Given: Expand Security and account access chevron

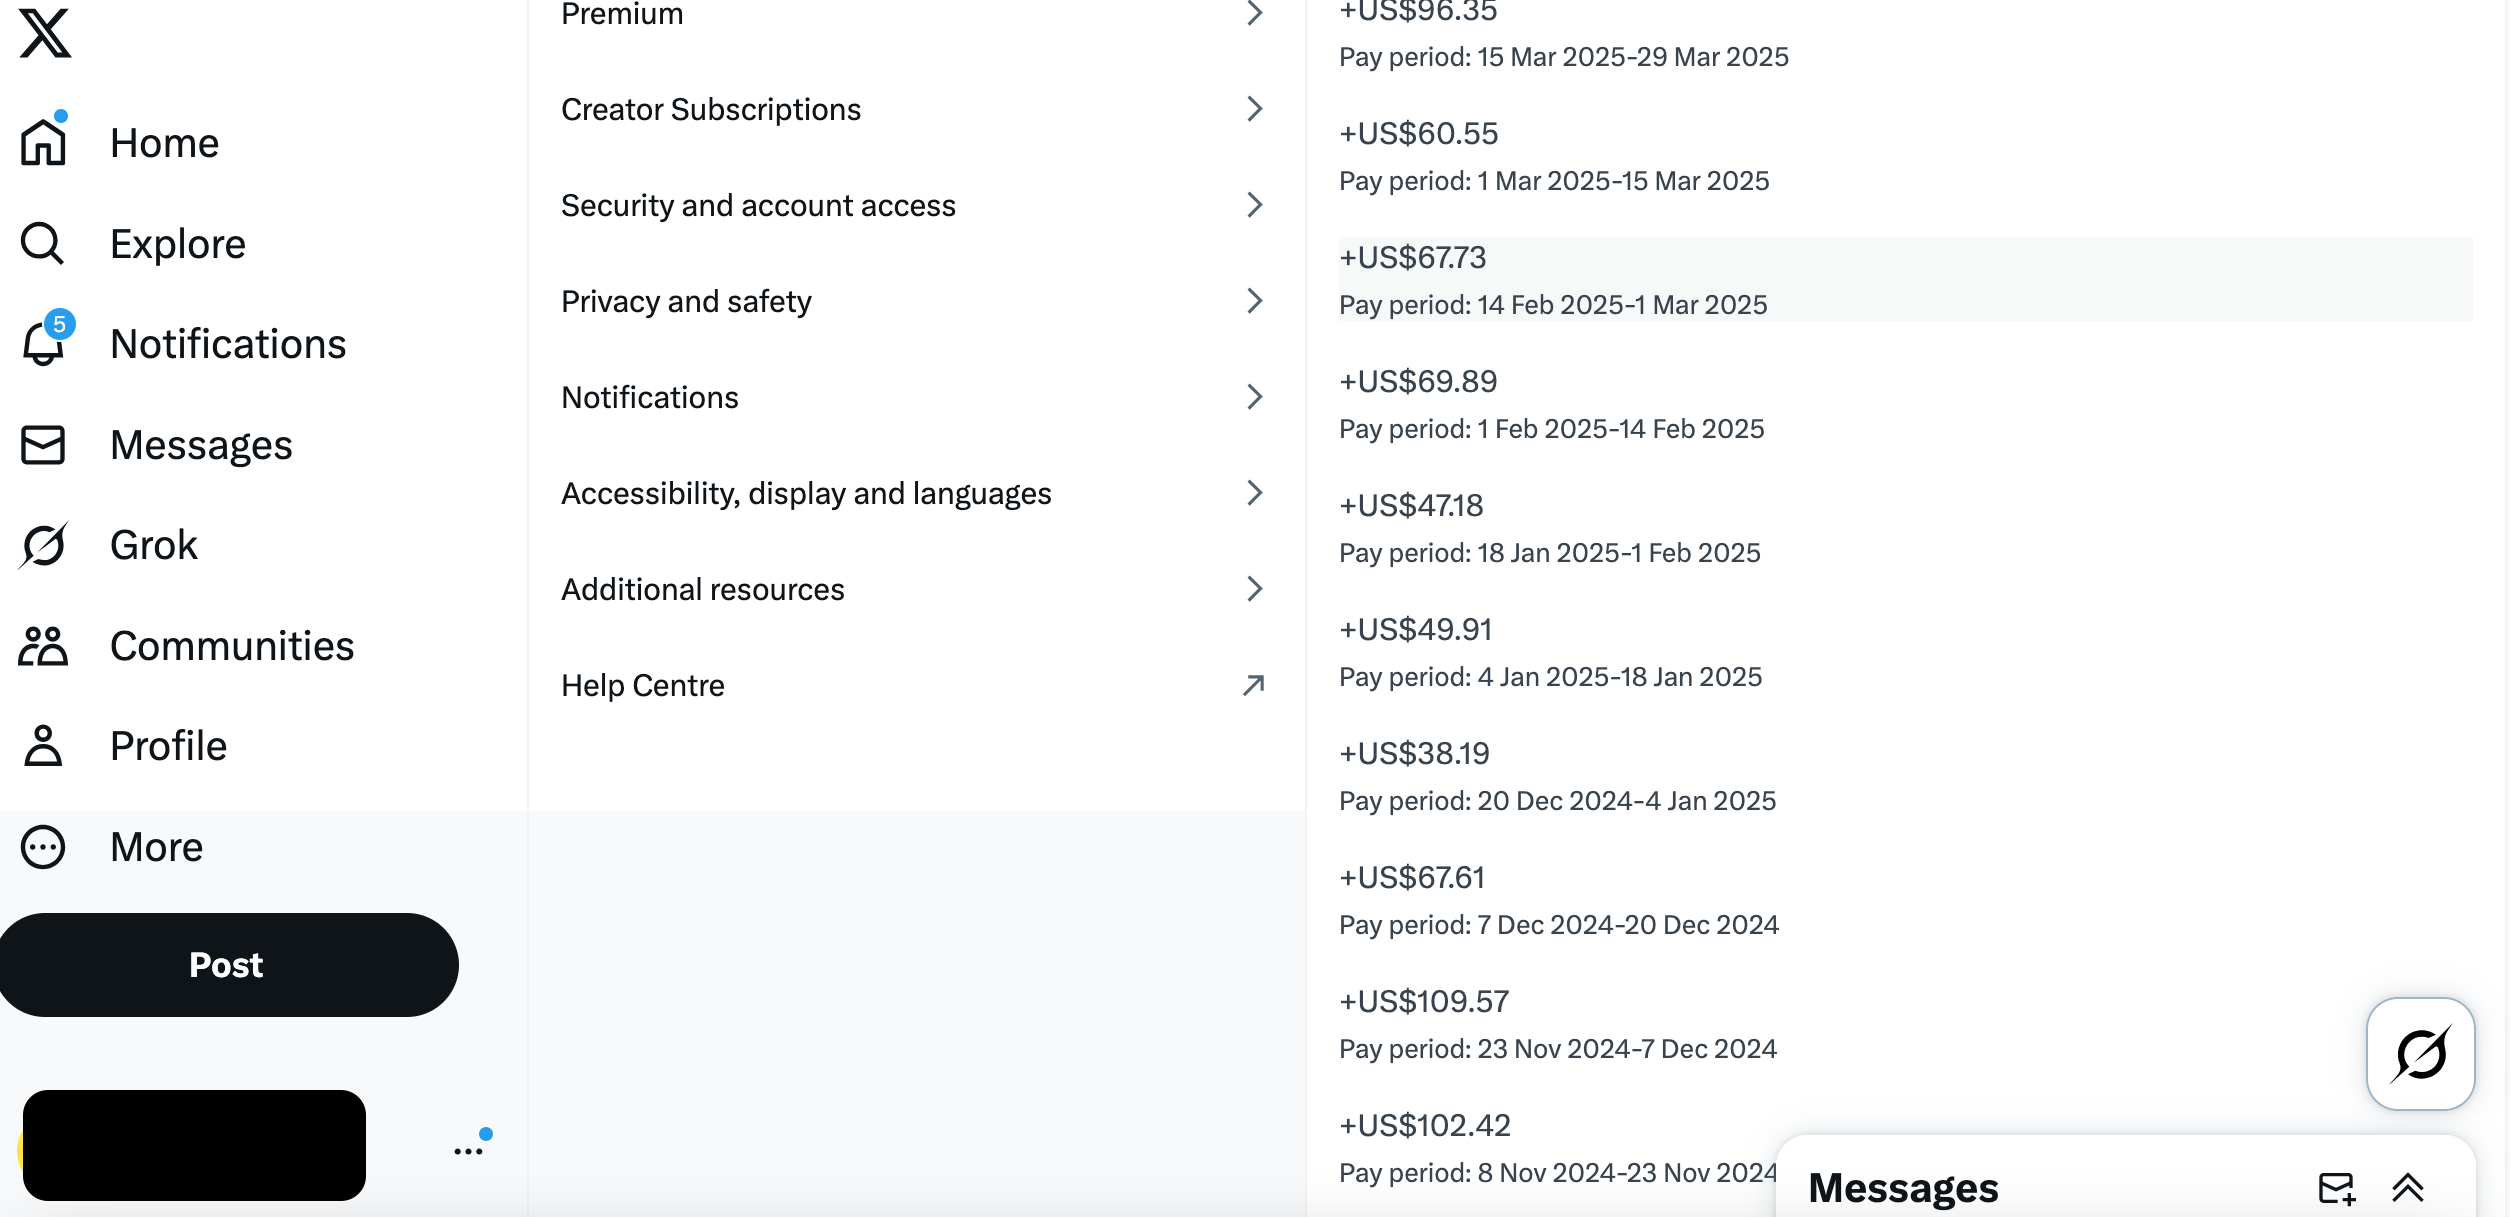Looking at the screenshot, I should pyautogui.click(x=1255, y=205).
